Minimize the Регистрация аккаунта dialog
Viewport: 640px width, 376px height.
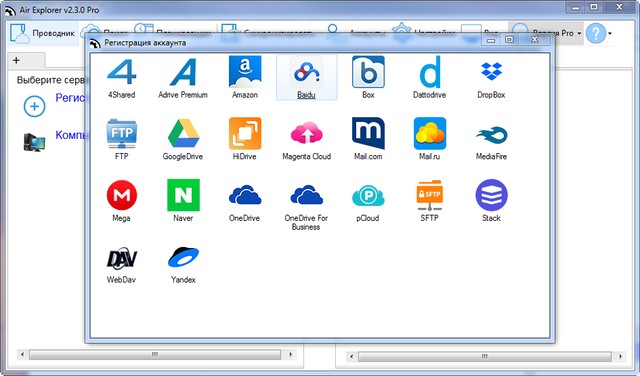click(x=491, y=40)
